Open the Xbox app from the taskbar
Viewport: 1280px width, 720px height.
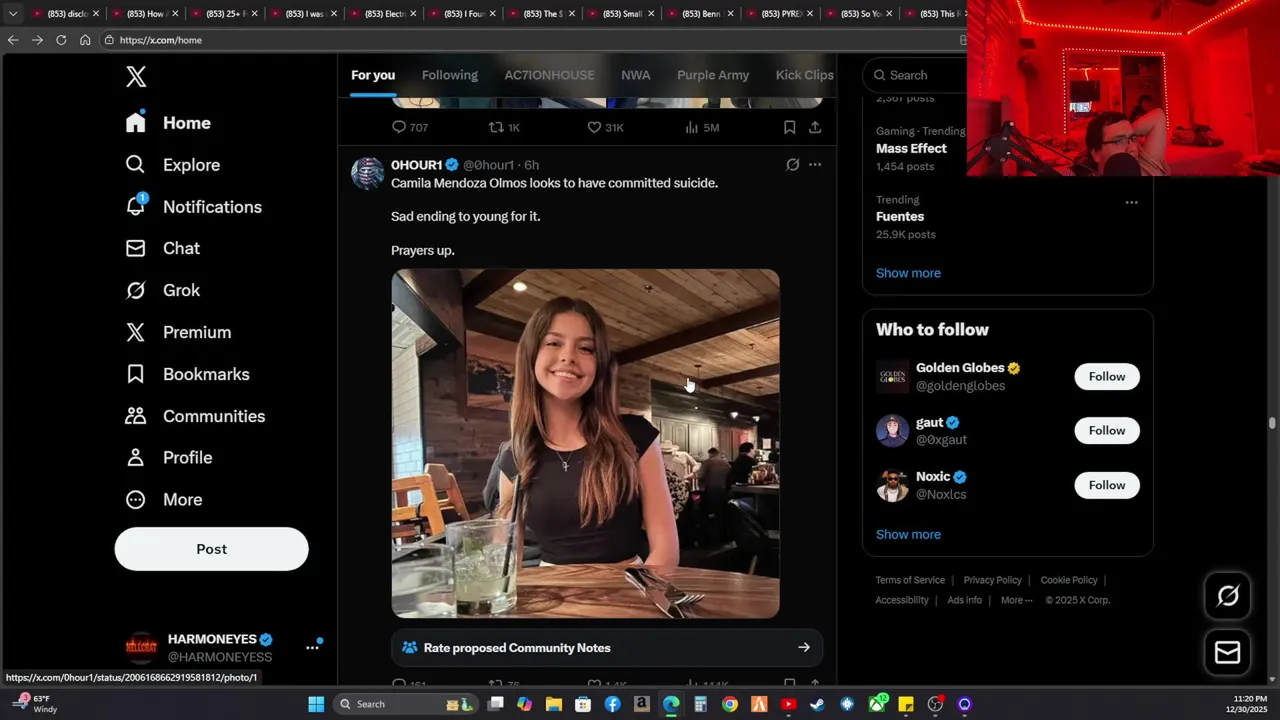coord(876,704)
